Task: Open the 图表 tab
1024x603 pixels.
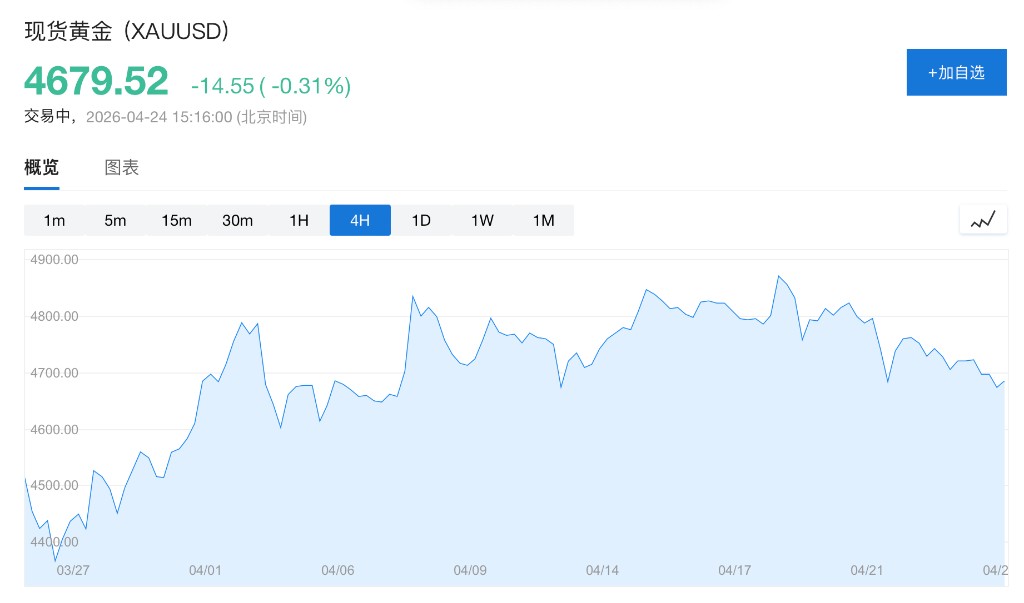Action: pyautogui.click(x=122, y=168)
